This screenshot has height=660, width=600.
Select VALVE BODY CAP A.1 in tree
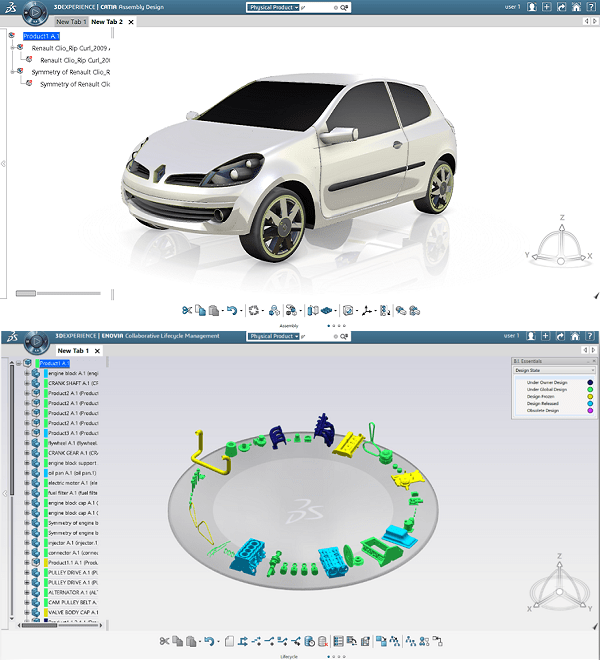click(x=73, y=612)
